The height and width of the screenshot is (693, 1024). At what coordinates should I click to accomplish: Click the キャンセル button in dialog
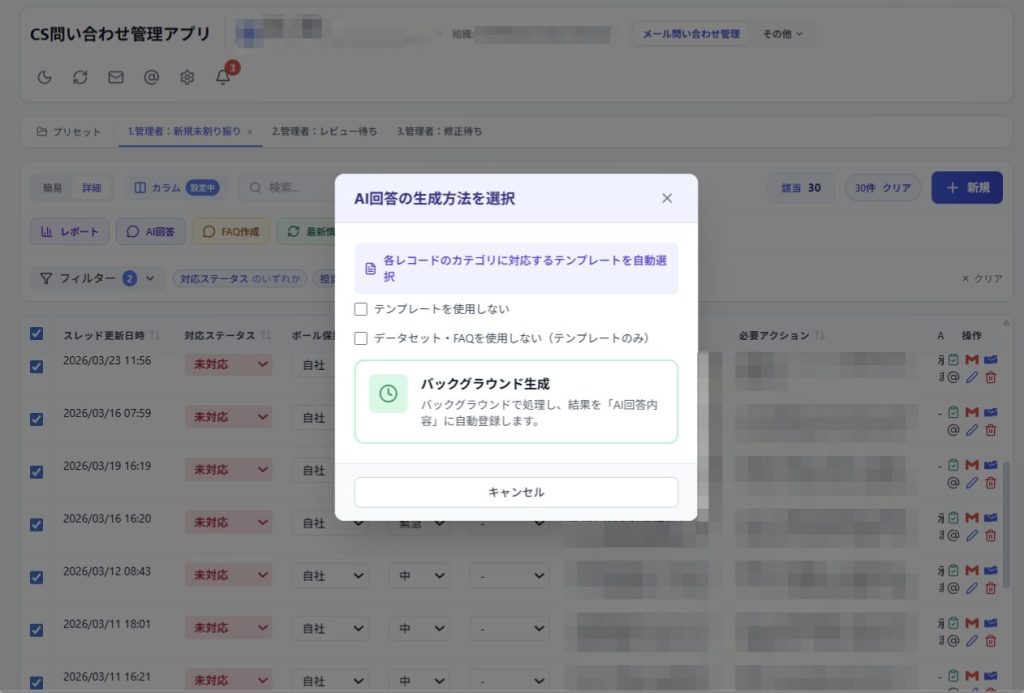click(516, 492)
